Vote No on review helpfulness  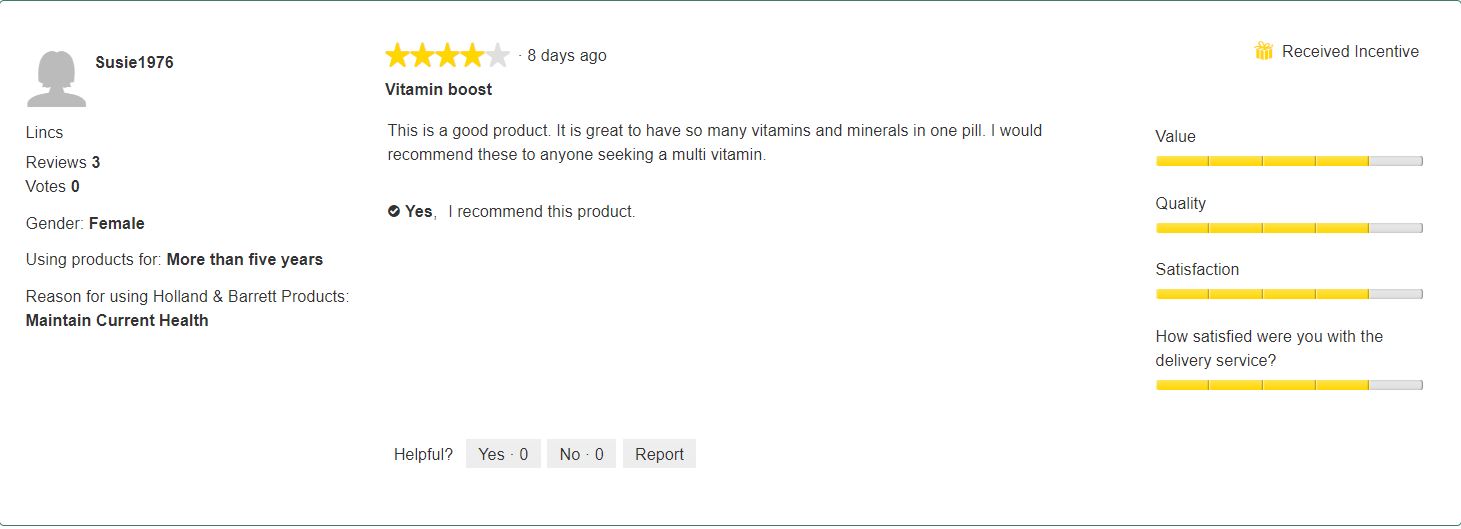[582, 454]
